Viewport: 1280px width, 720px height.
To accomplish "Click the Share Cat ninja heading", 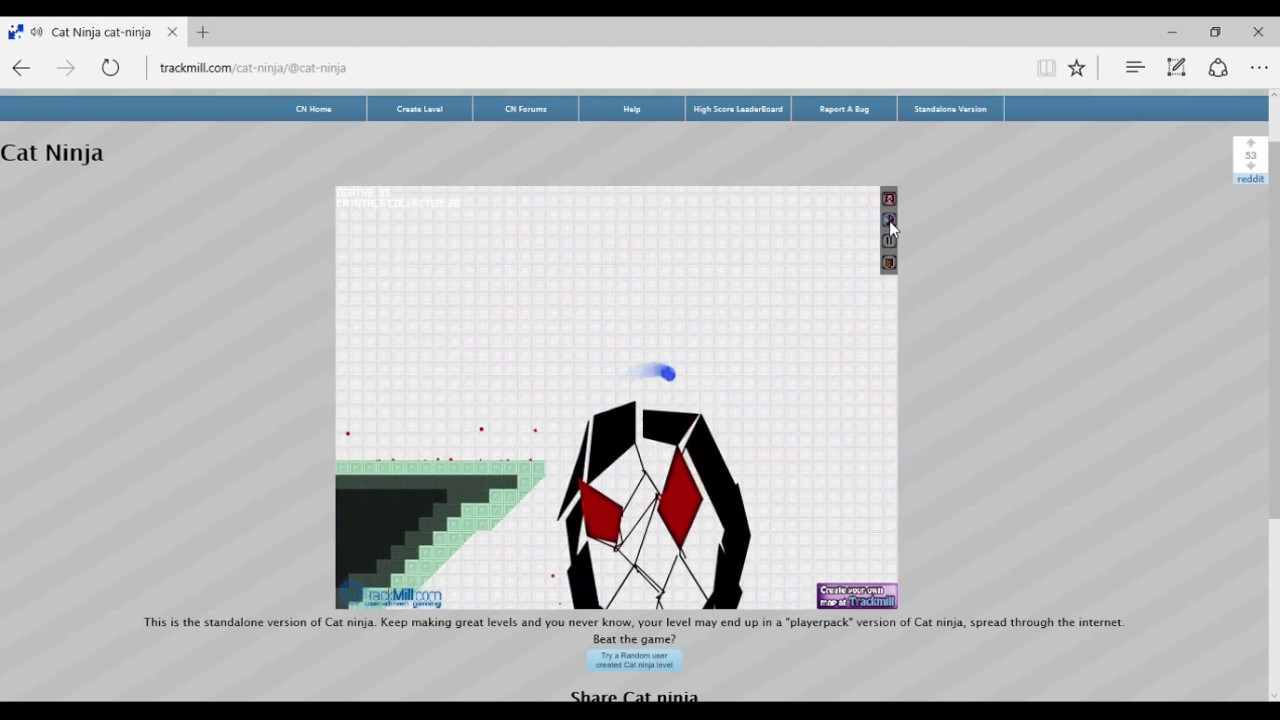I will [x=634, y=696].
